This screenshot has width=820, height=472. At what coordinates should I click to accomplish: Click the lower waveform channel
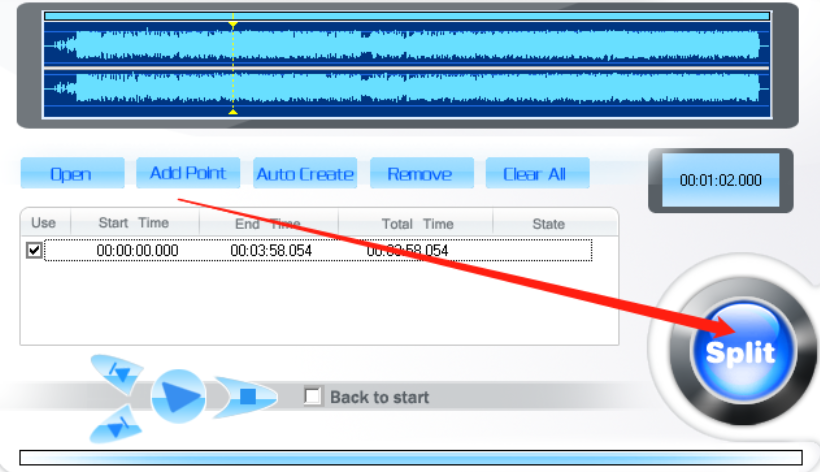point(406,88)
